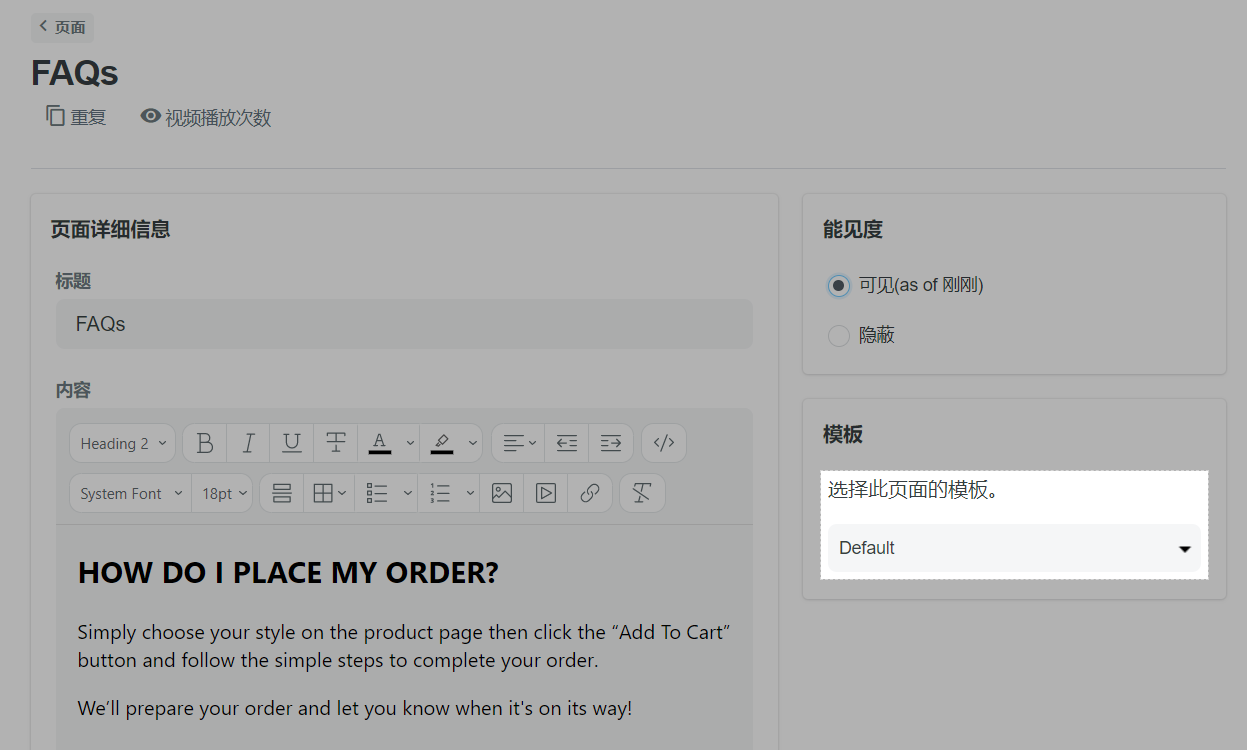Click the FAQs page heading
The width and height of the screenshot is (1247, 750).
tap(75, 72)
